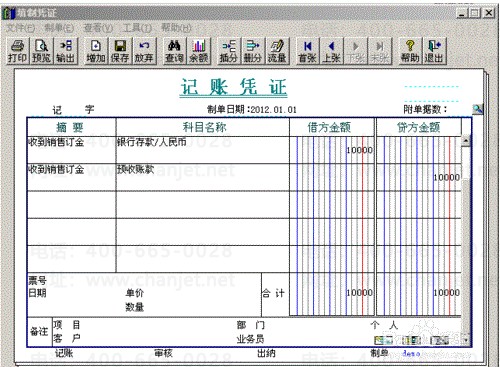500x367 pixels.
Task: Open the 工具 menu
Action: point(137,28)
